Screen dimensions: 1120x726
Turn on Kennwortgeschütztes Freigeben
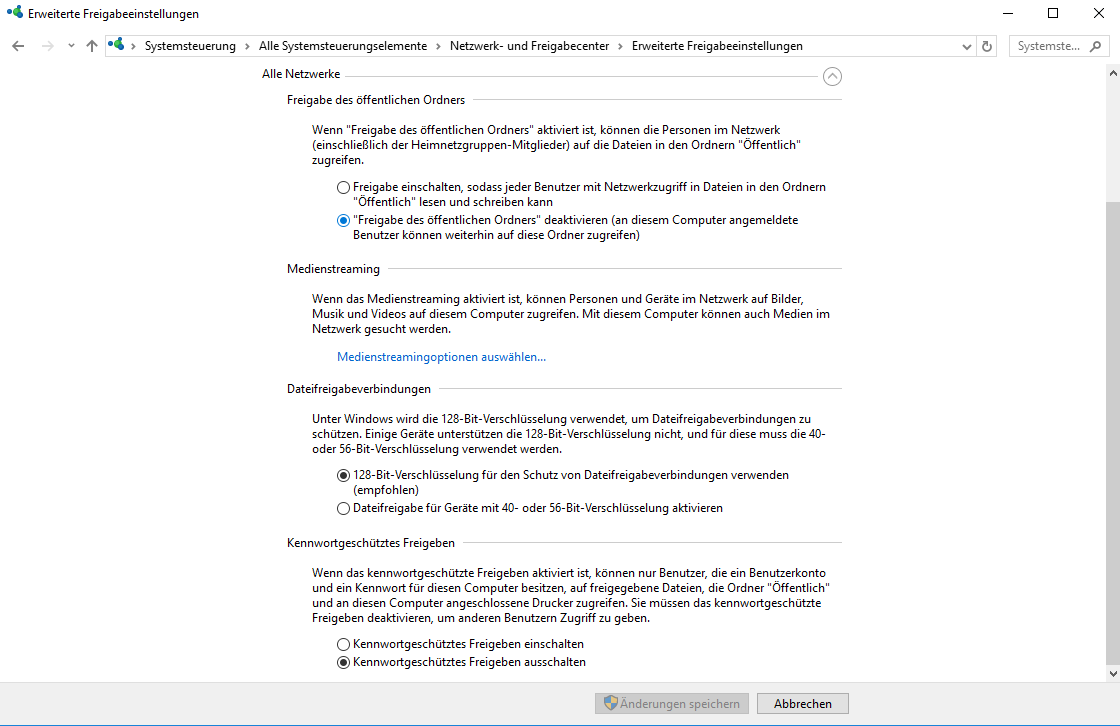click(344, 644)
